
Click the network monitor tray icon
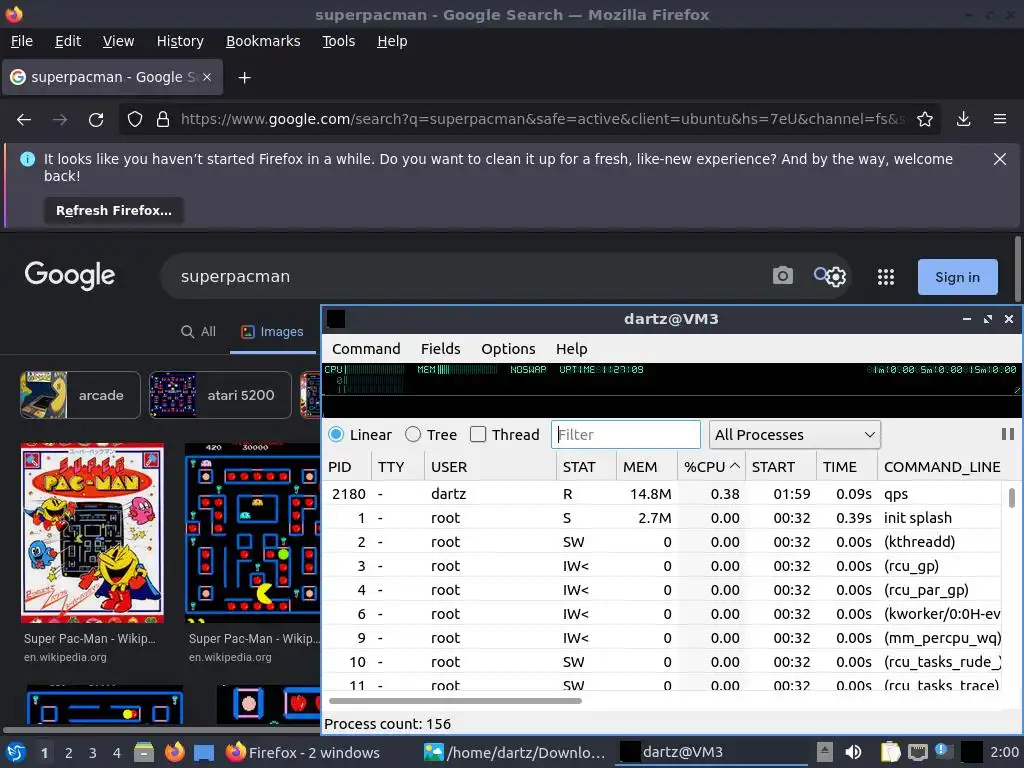918,752
